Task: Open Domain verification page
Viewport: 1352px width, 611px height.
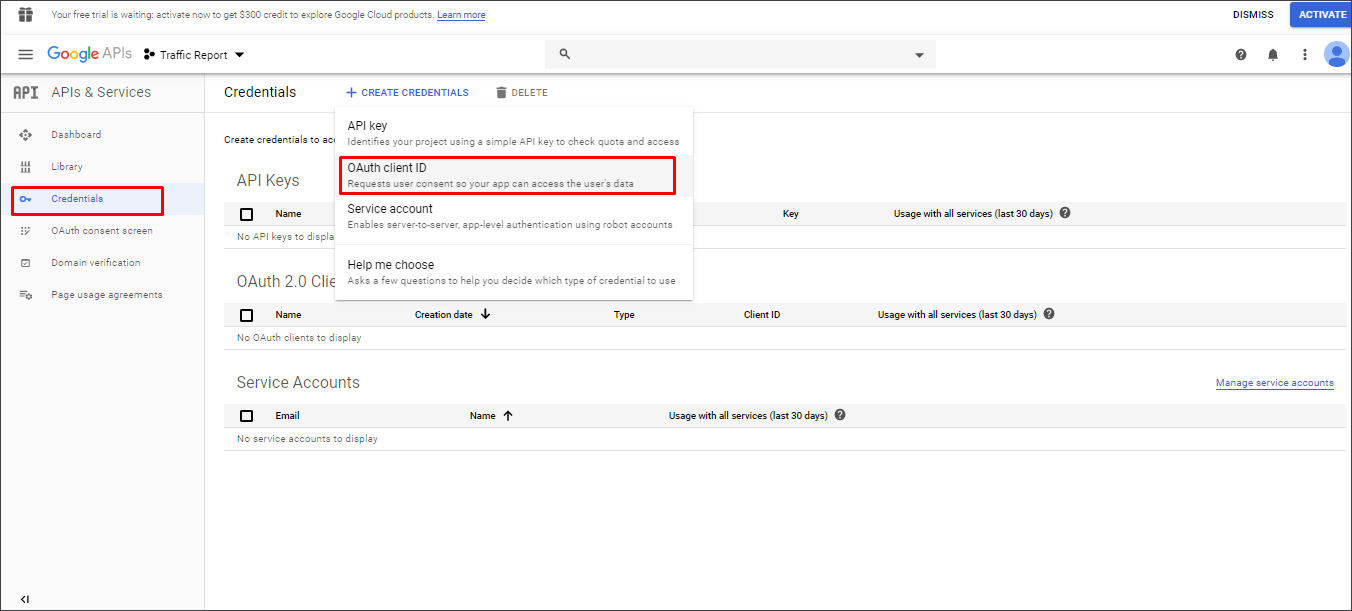Action: [x=96, y=263]
